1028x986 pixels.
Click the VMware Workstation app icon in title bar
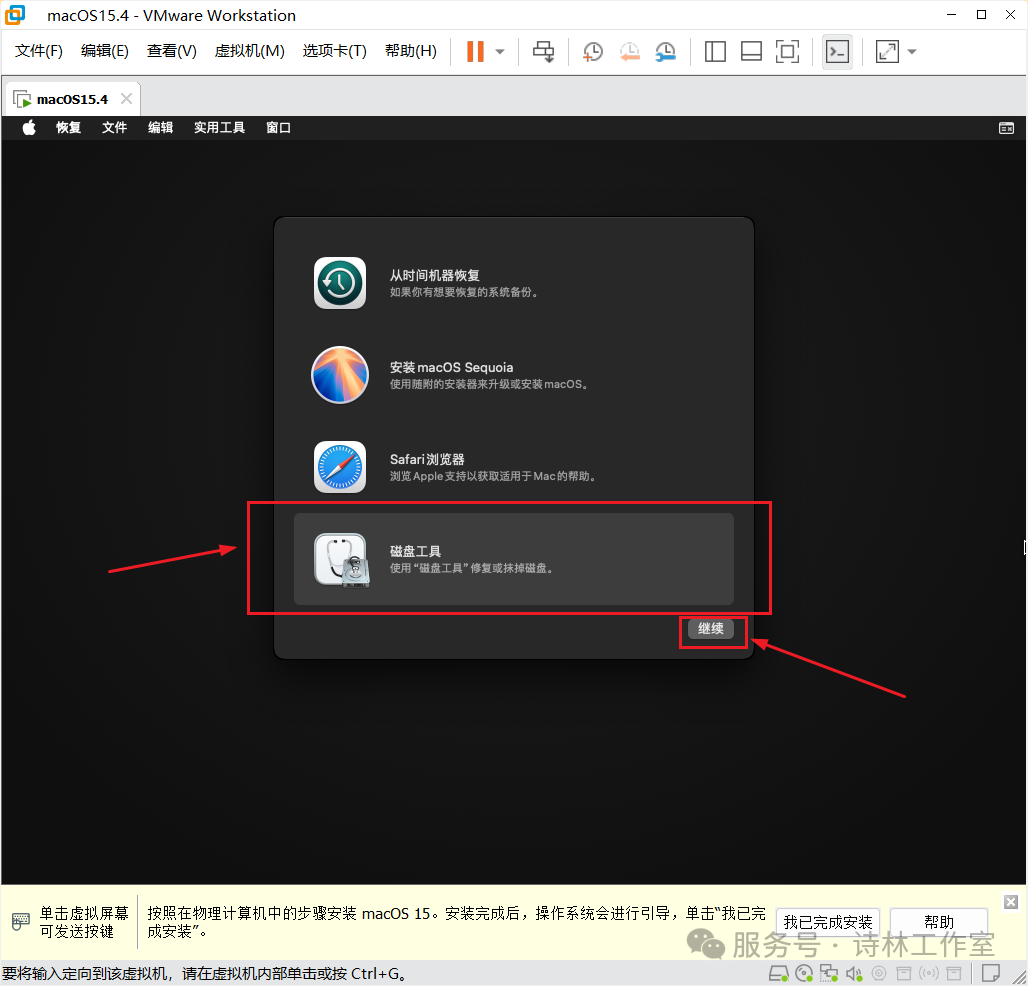pos(14,15)
